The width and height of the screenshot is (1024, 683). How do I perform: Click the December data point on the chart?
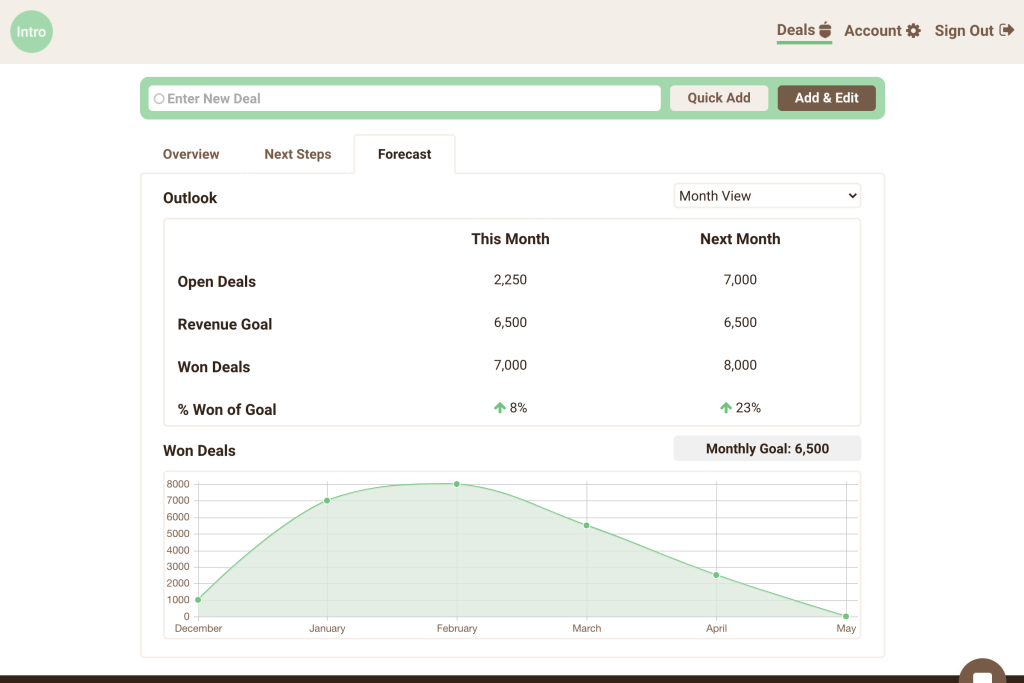[x=198, y=600]
